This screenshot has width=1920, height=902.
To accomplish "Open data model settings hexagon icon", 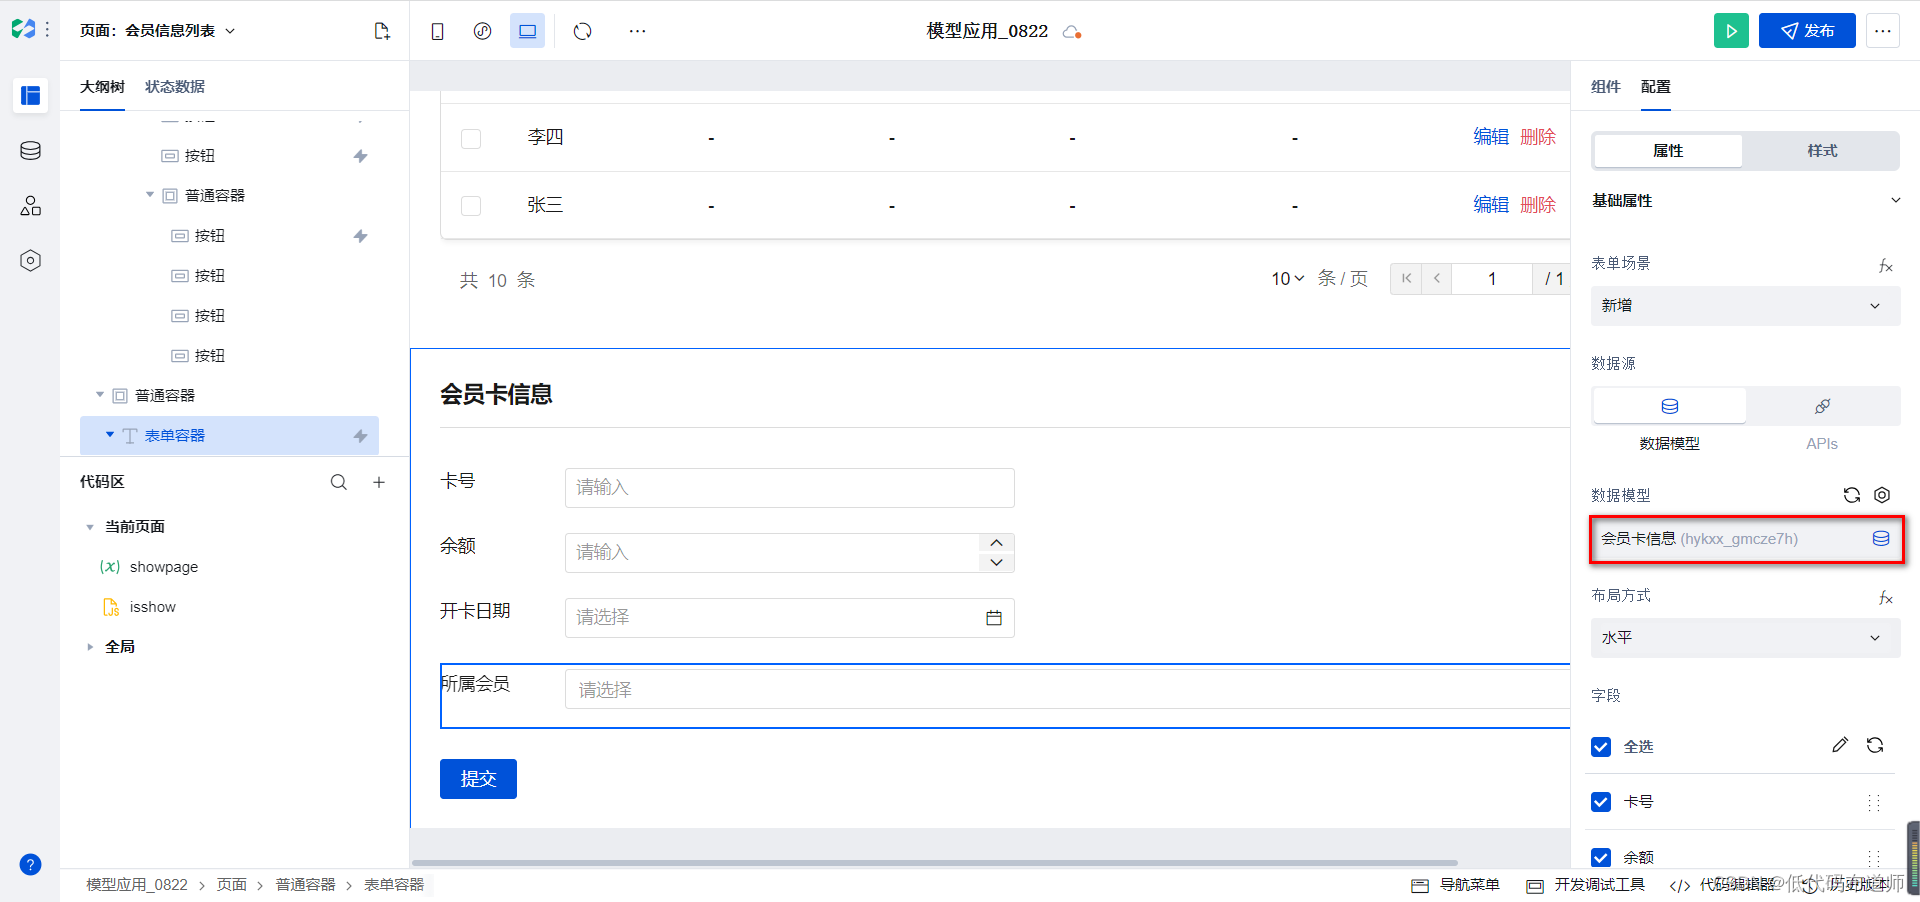I will (1882, 495).
